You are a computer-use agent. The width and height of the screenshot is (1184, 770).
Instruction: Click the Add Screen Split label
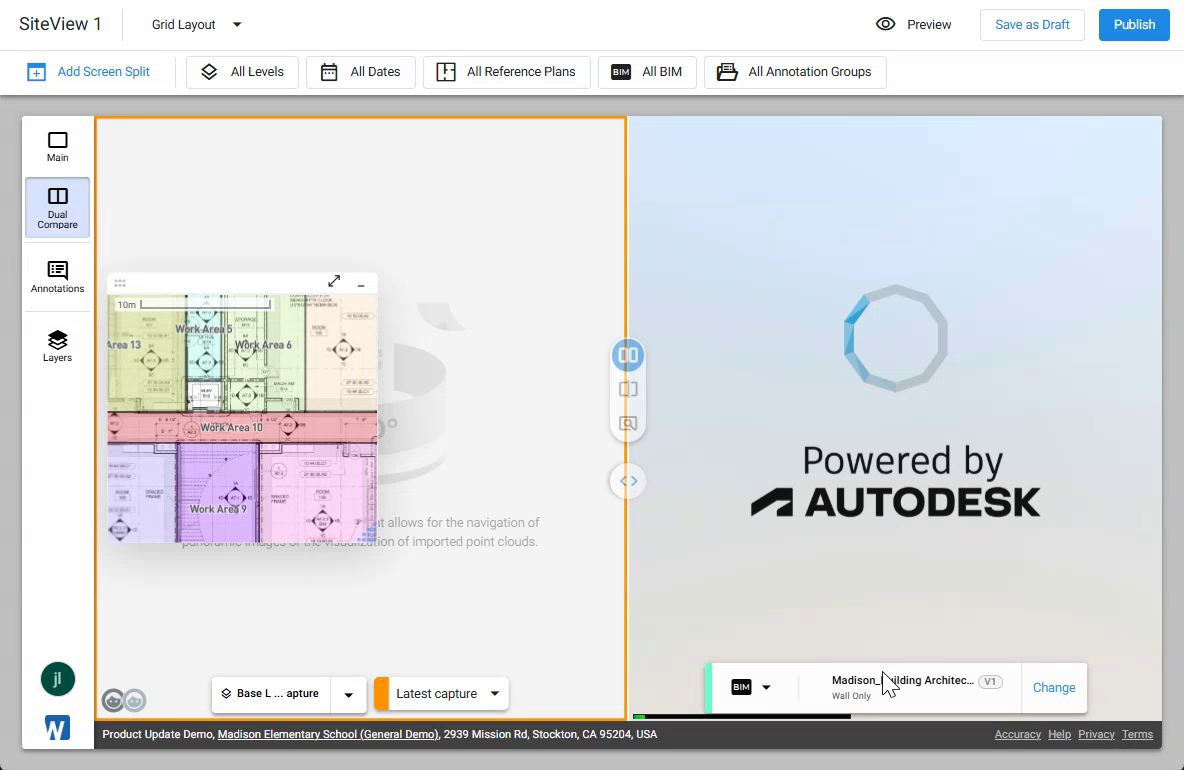(x=103, y=72)
